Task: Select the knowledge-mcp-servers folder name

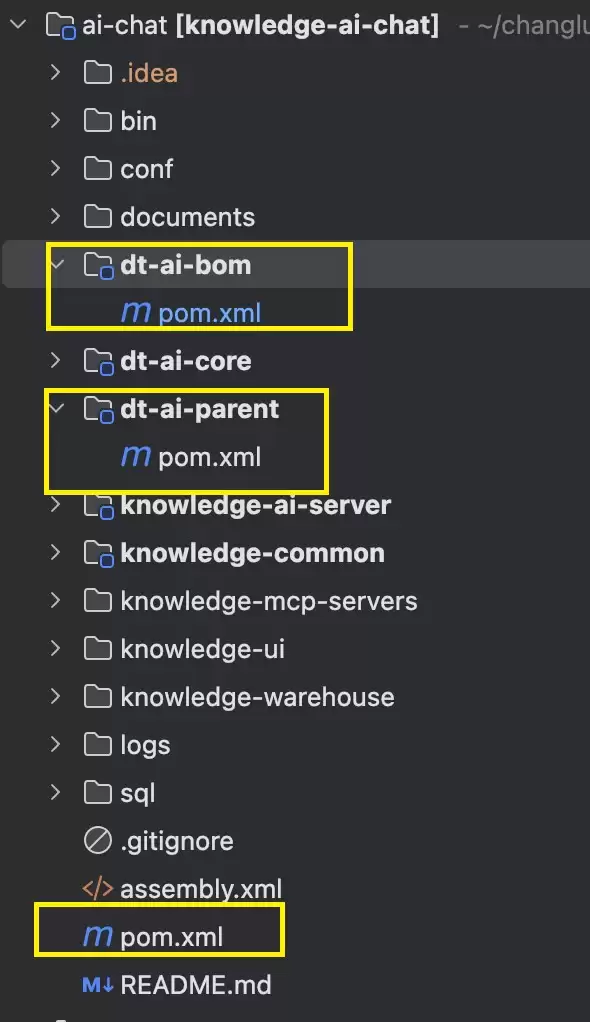Action: pyautogui.click(x=269, y=601)
